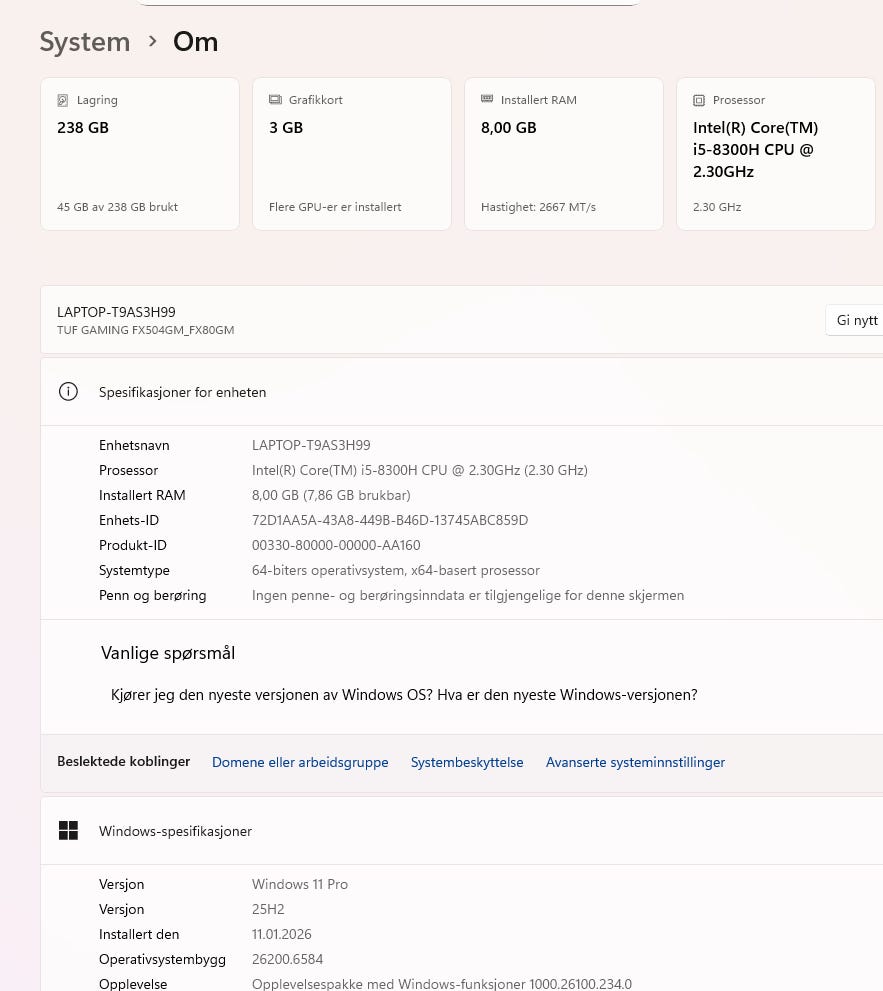Click the Vanlige spørsmål heading
Viewport: 883px width, 991px height.
168,653
